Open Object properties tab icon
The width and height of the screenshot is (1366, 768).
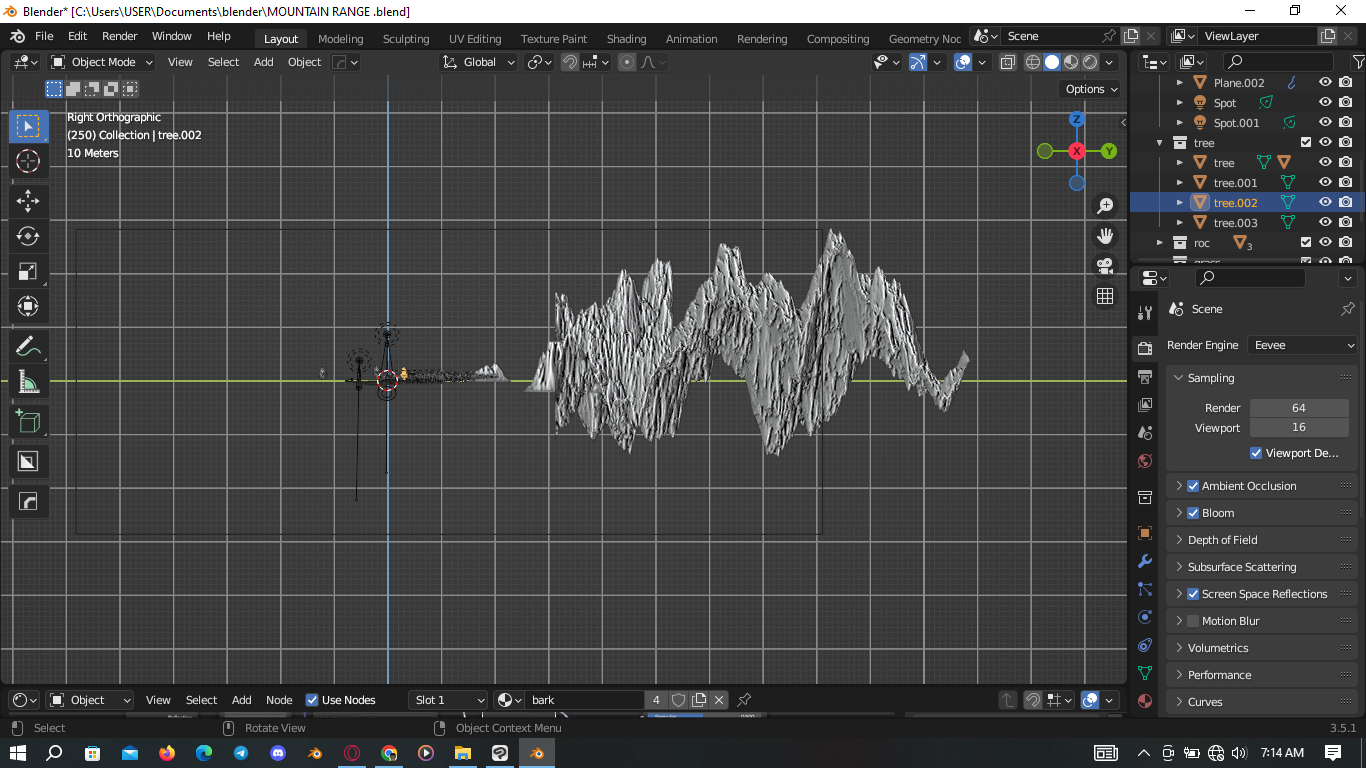(1145, 533)
